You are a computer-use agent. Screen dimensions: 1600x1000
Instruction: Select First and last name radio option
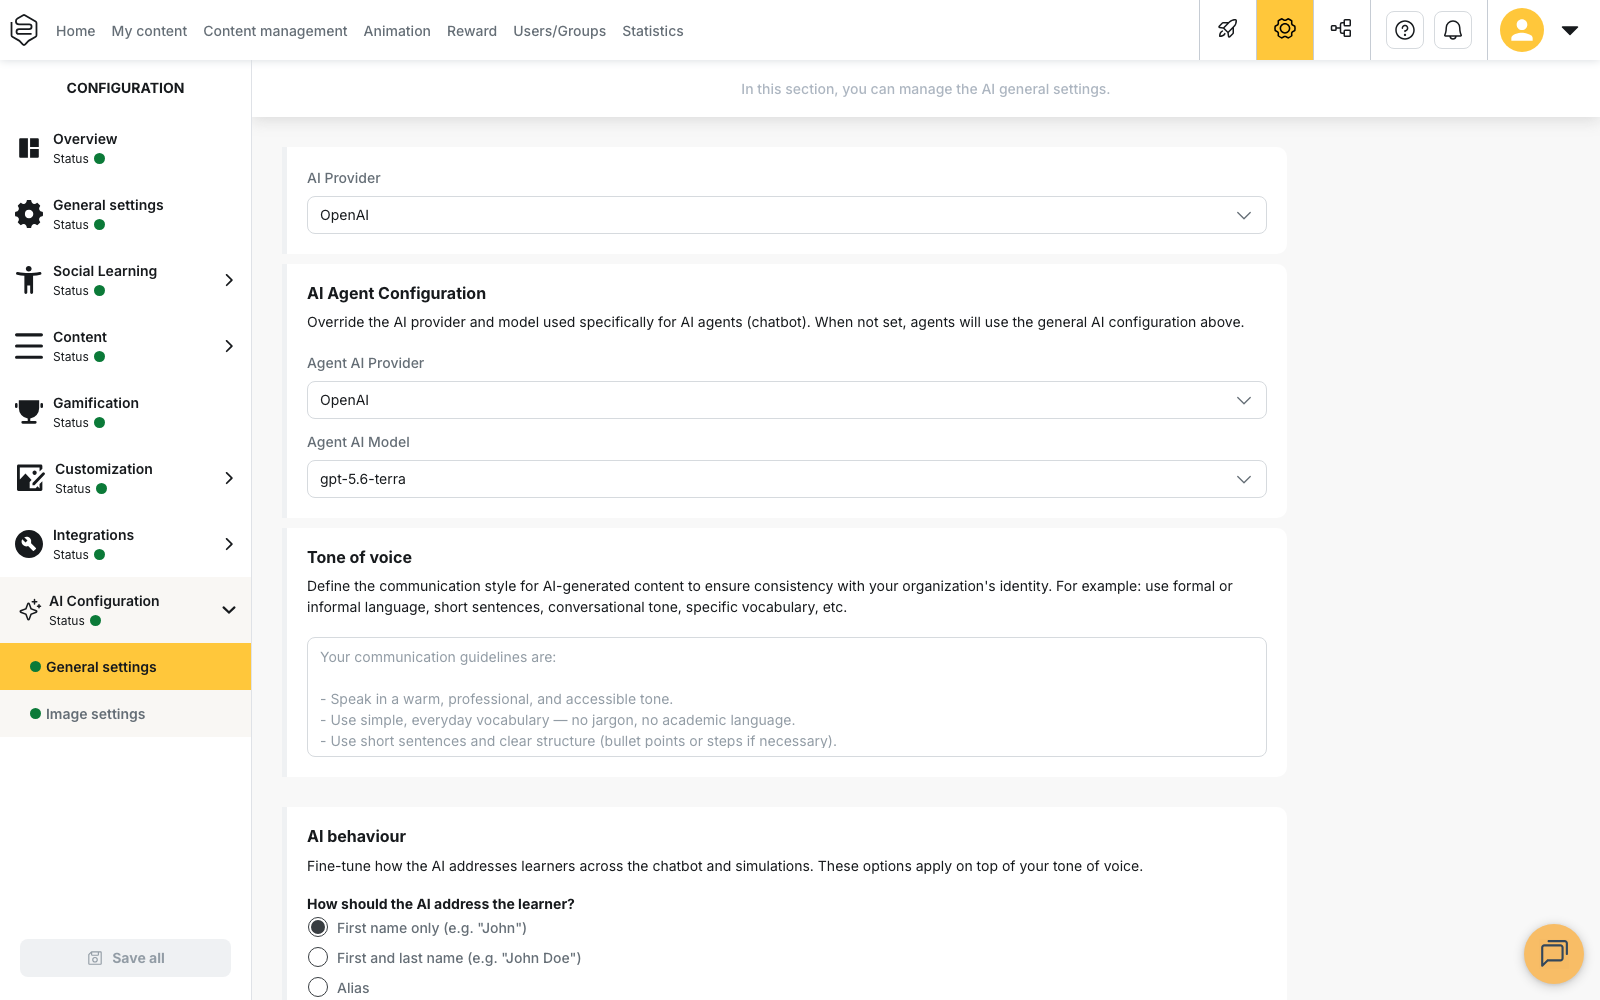pos(318,958)
